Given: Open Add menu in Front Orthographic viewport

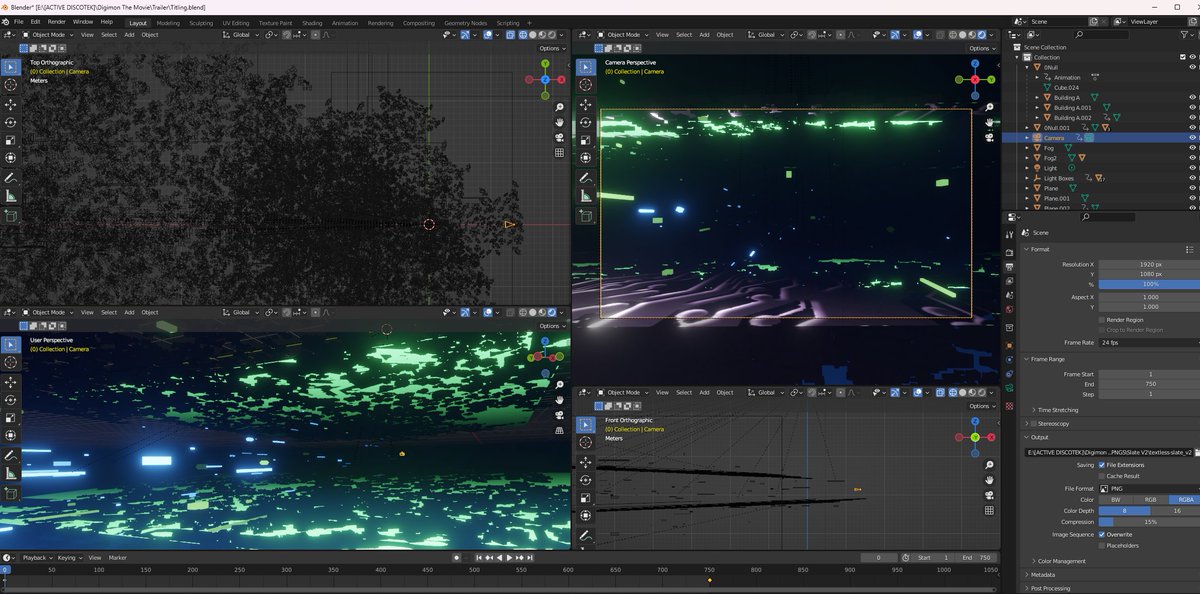Looking at the screenshot, I should tap(704, 392).
